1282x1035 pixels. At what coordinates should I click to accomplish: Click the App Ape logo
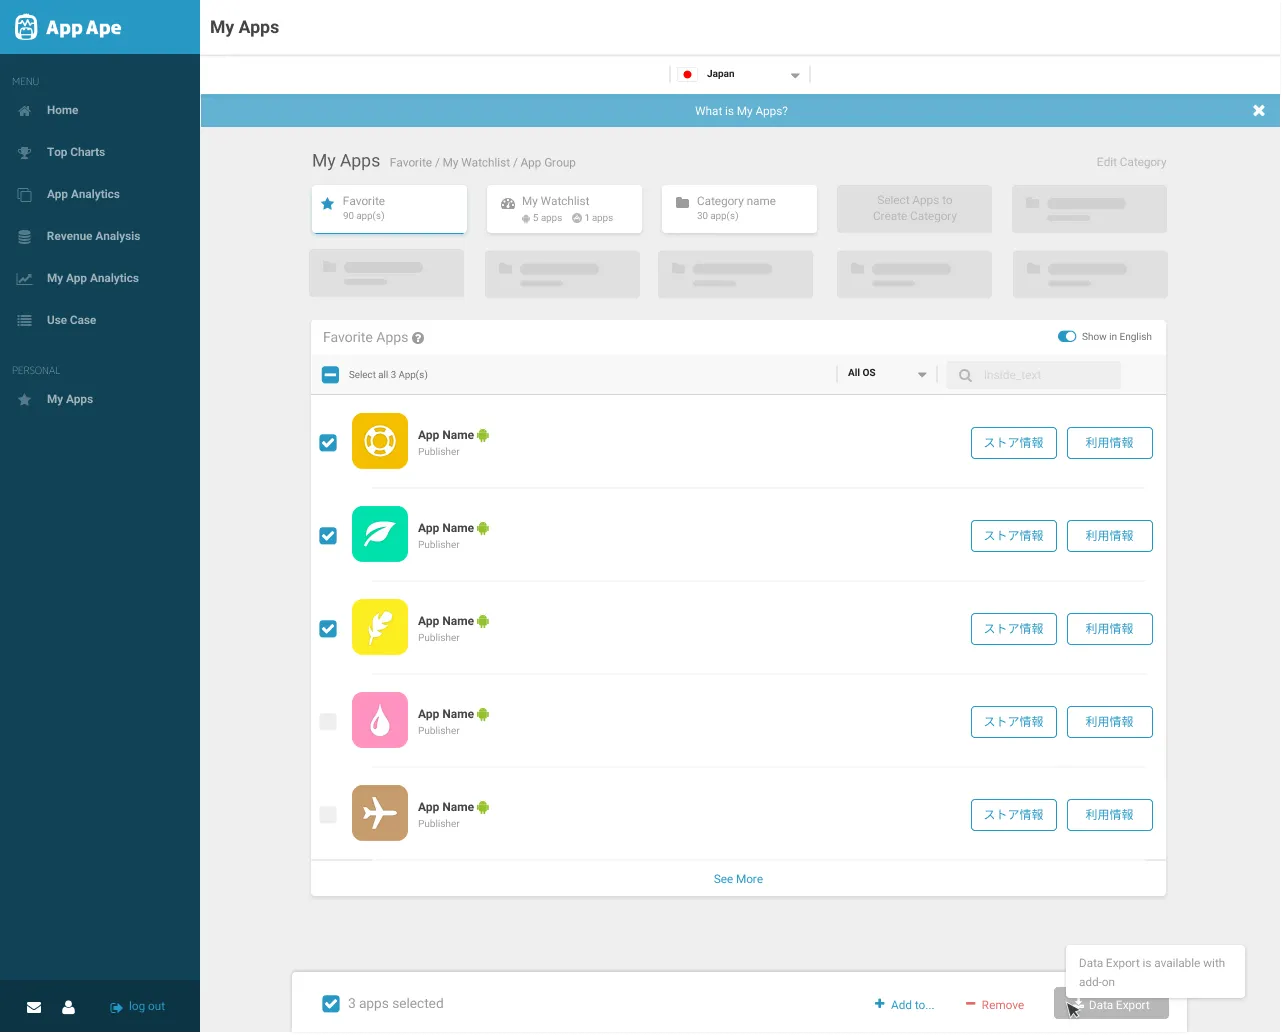[68, 27]
